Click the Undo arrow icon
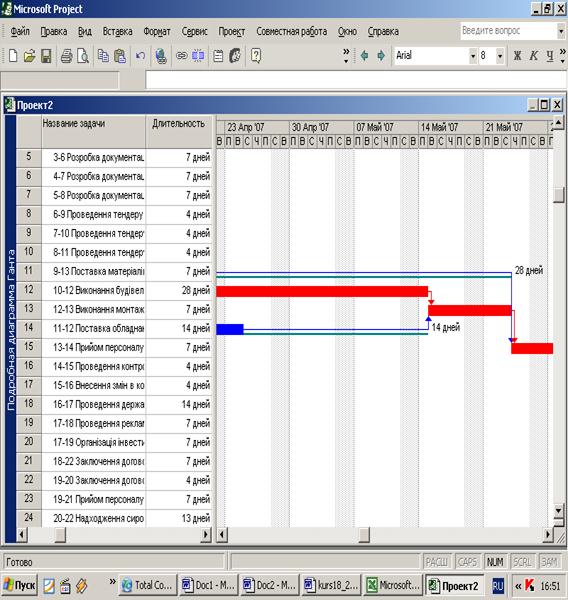Image resolution: width=568 pixels, height=600 pixels. (x=140, y=56)
